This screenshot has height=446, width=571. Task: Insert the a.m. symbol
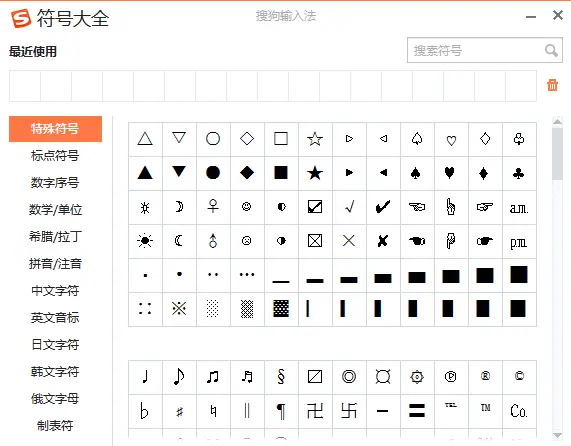point(519,208)
